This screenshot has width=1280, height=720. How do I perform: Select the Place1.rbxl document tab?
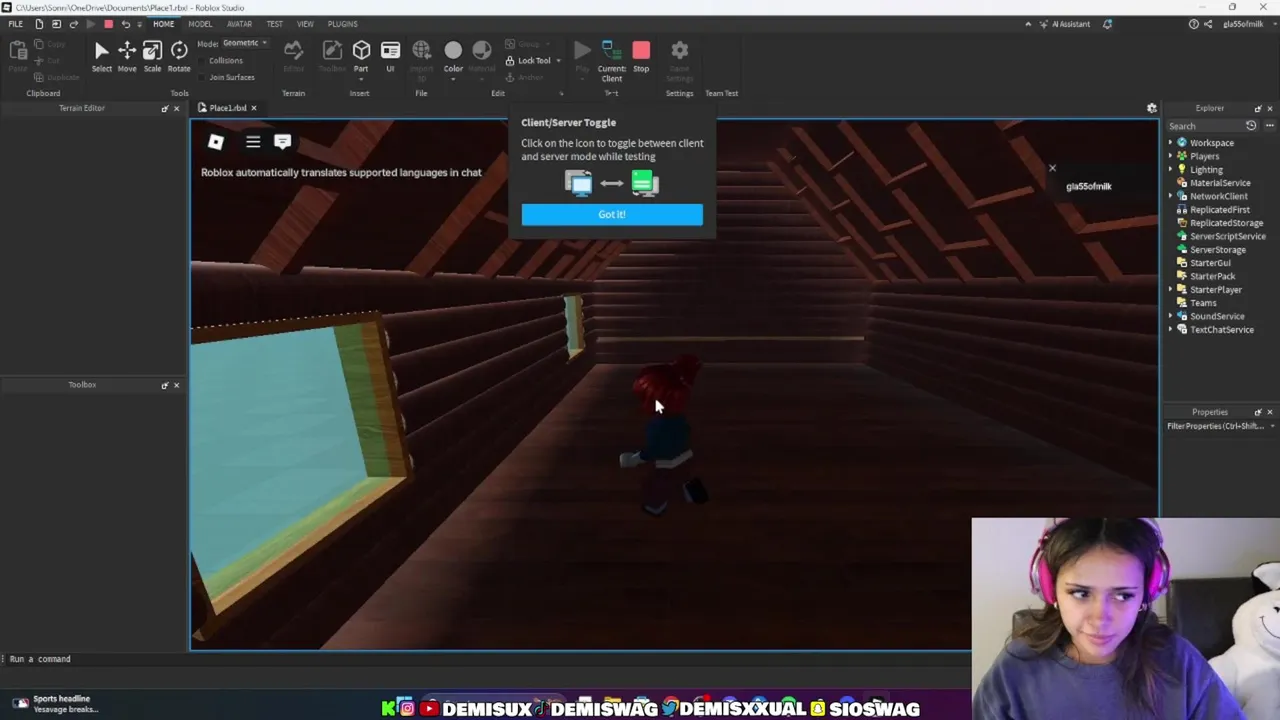tap(228, 108)
